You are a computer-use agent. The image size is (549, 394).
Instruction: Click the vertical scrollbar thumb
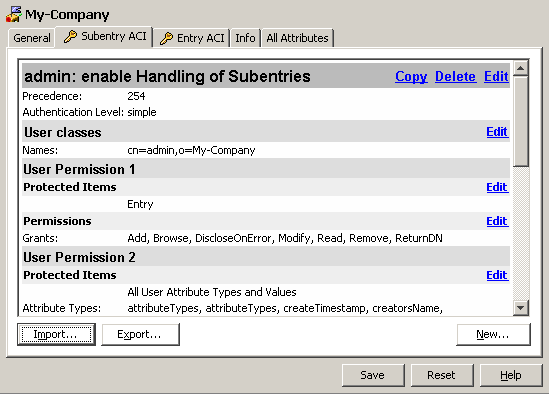tap(521, 122)
